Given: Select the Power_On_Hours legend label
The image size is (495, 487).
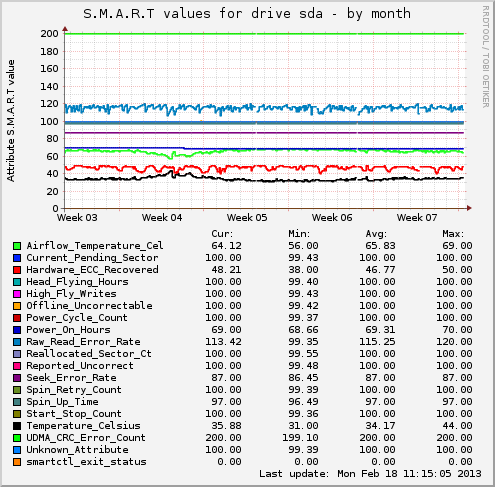Looking at the screenshot, I should (x=68, y=330).
